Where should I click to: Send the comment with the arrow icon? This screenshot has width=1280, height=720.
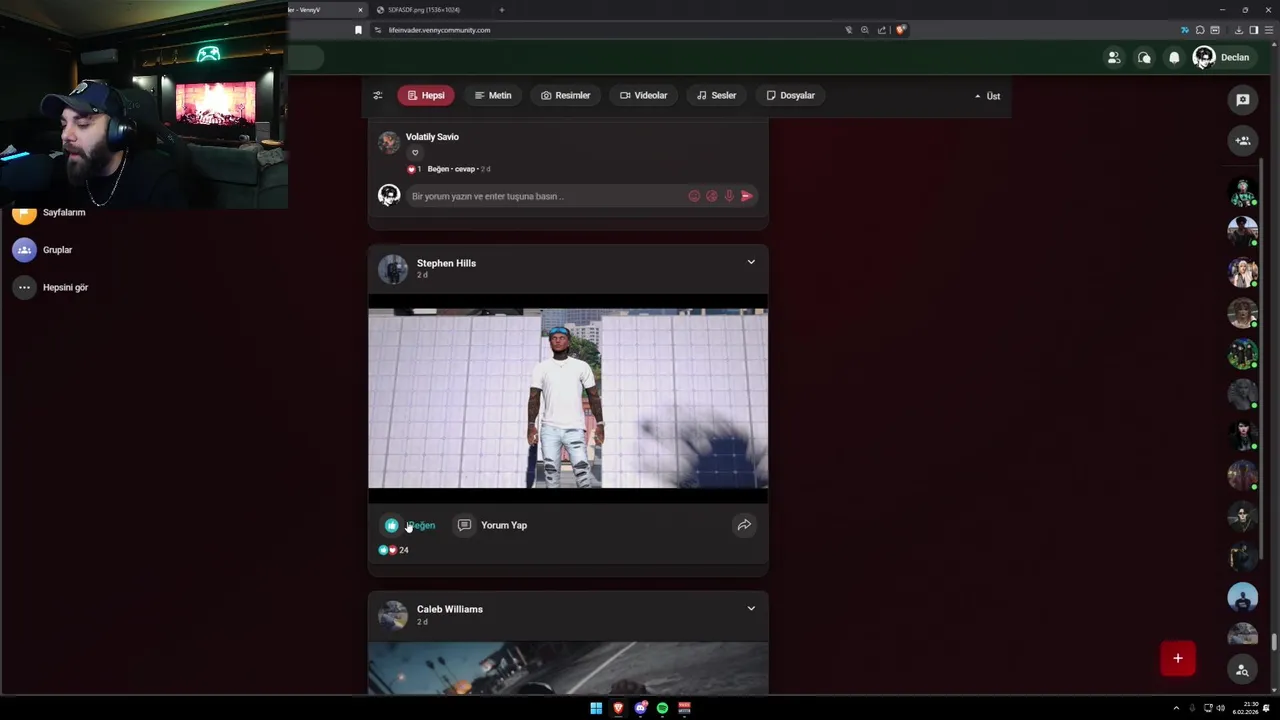[x=746, y=196]
